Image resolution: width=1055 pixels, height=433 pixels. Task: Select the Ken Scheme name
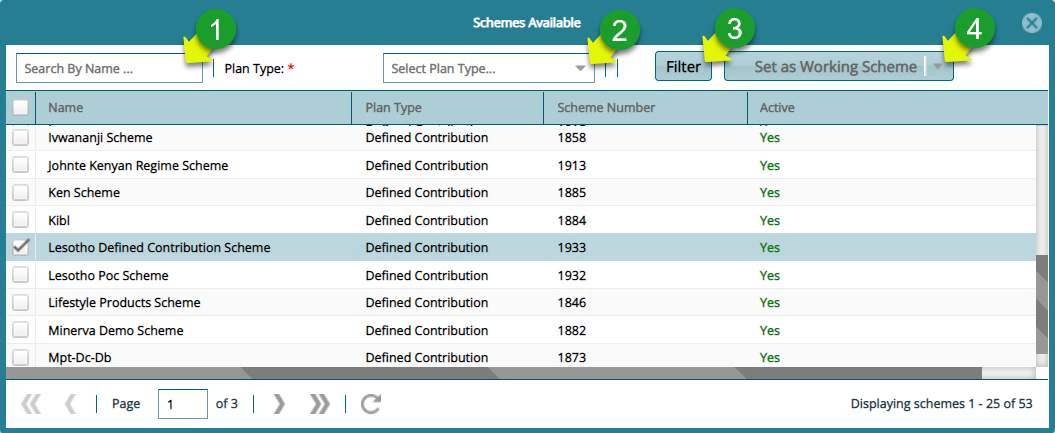point(84,193)
